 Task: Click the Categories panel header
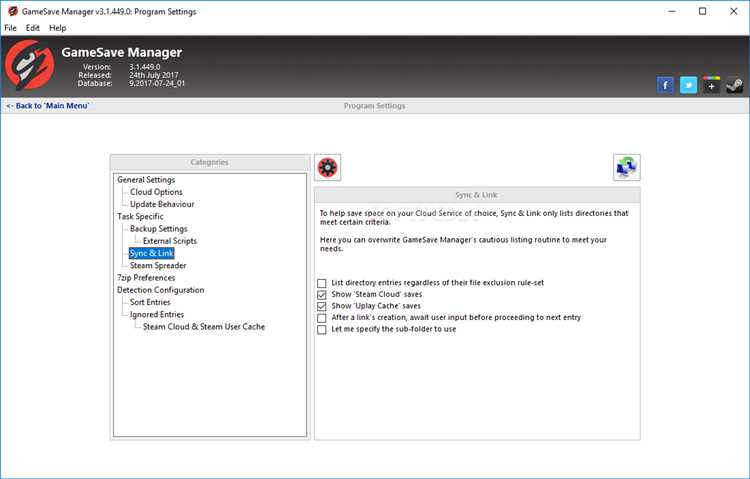pos(210,162)
